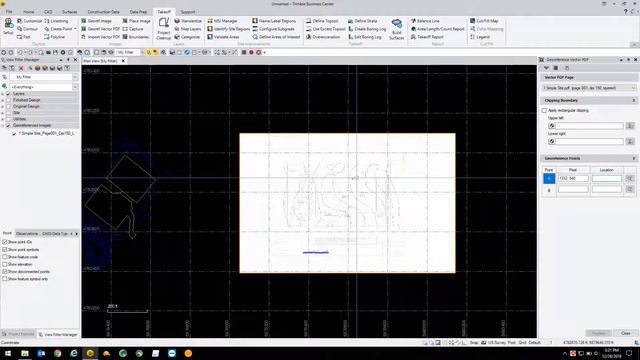This screenshot has width=640, height=360.
Task: Enable the Finished Design checkbox
Action: (8, 100)
